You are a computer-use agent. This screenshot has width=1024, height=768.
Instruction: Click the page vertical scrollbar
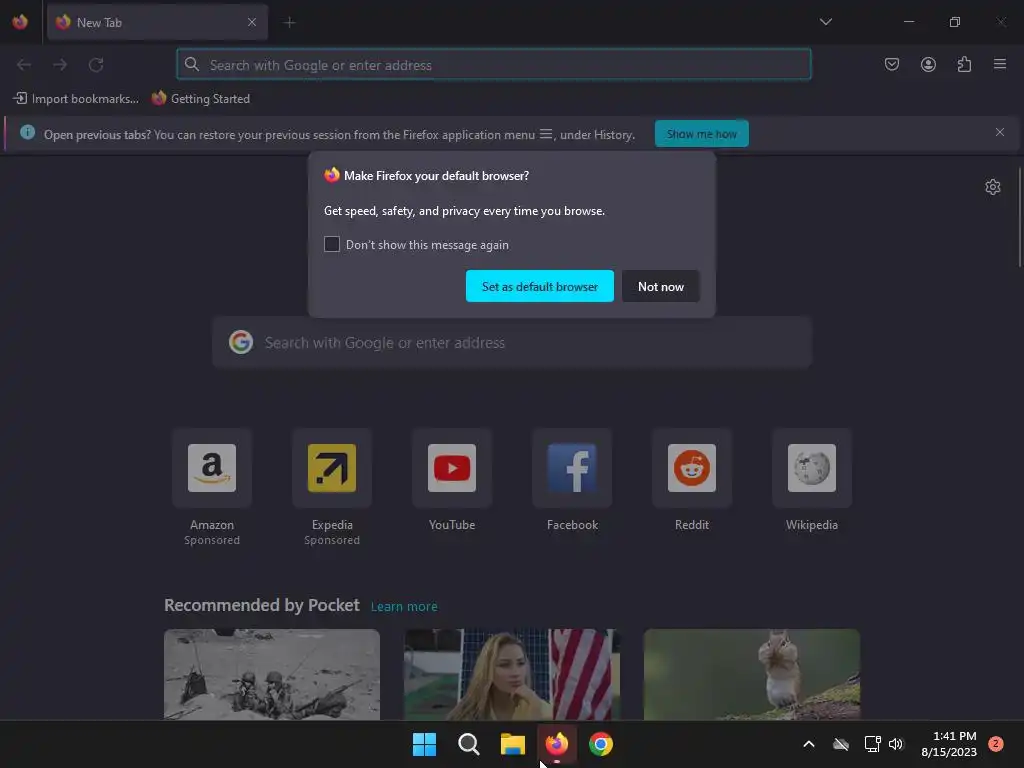[1019, 217]
